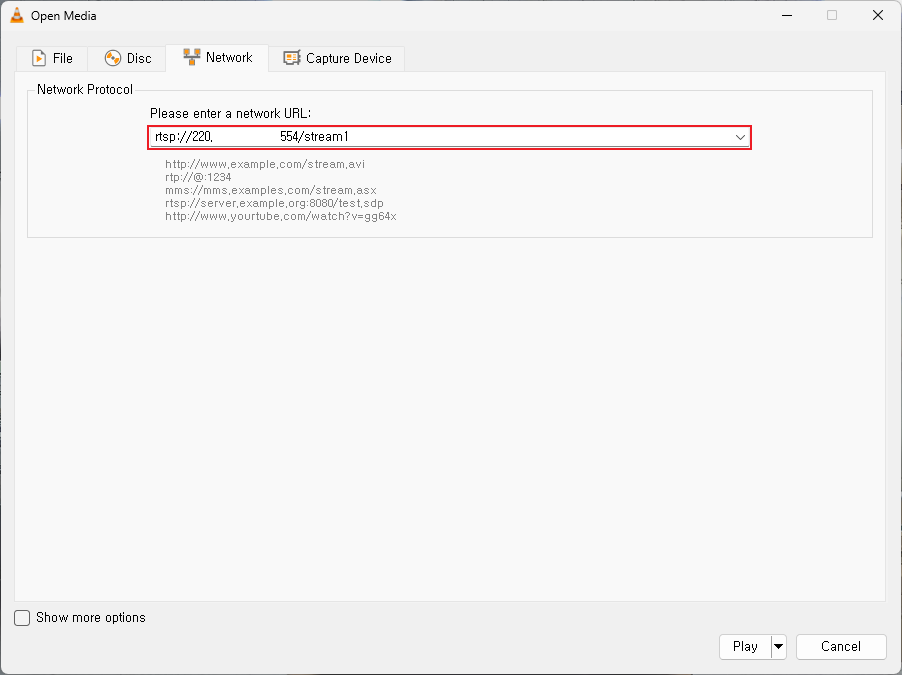Click the VLC cone icon in title bar
Image resolution: width=902 pixels, height=675 pixels.
point(16,16)
